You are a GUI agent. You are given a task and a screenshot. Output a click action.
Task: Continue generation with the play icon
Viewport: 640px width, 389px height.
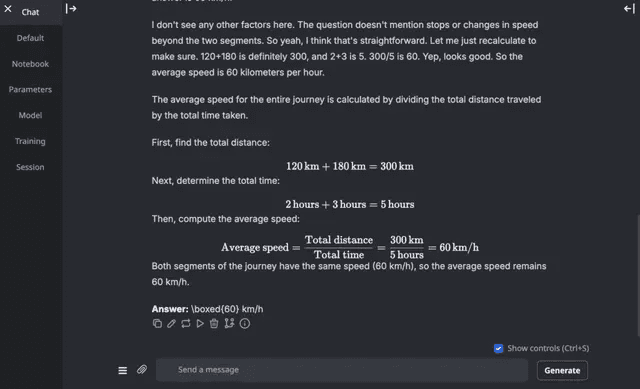pyautogui.click(x=200, y=324)
